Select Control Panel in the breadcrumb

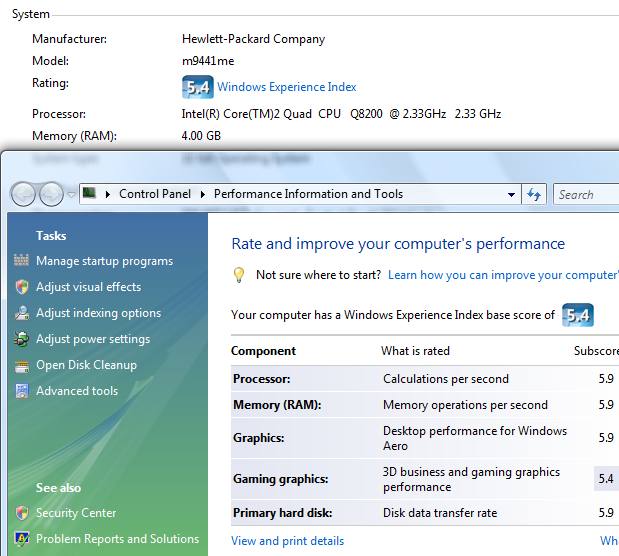tap(155, 194)
